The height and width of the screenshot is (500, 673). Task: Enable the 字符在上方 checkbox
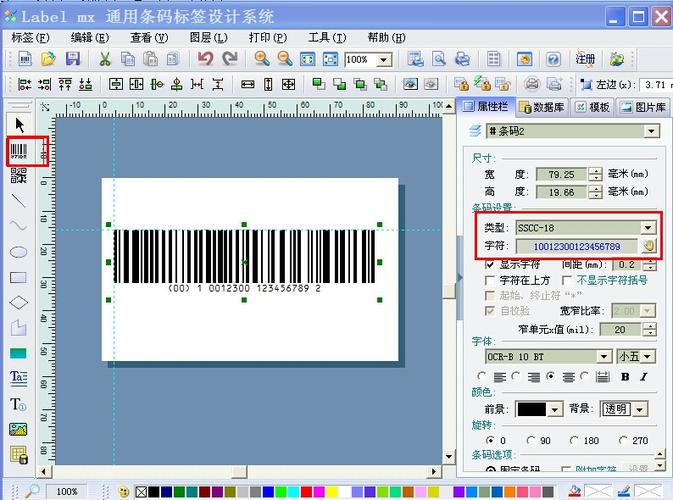coord(490,281)
